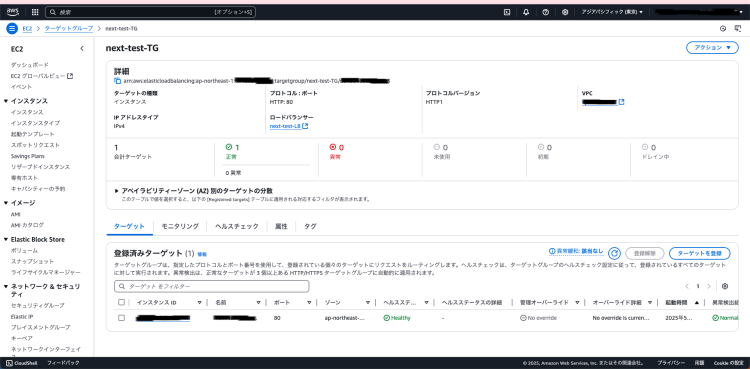Click the 情報 link next to 登録済みターゲット

pos(202,254)
